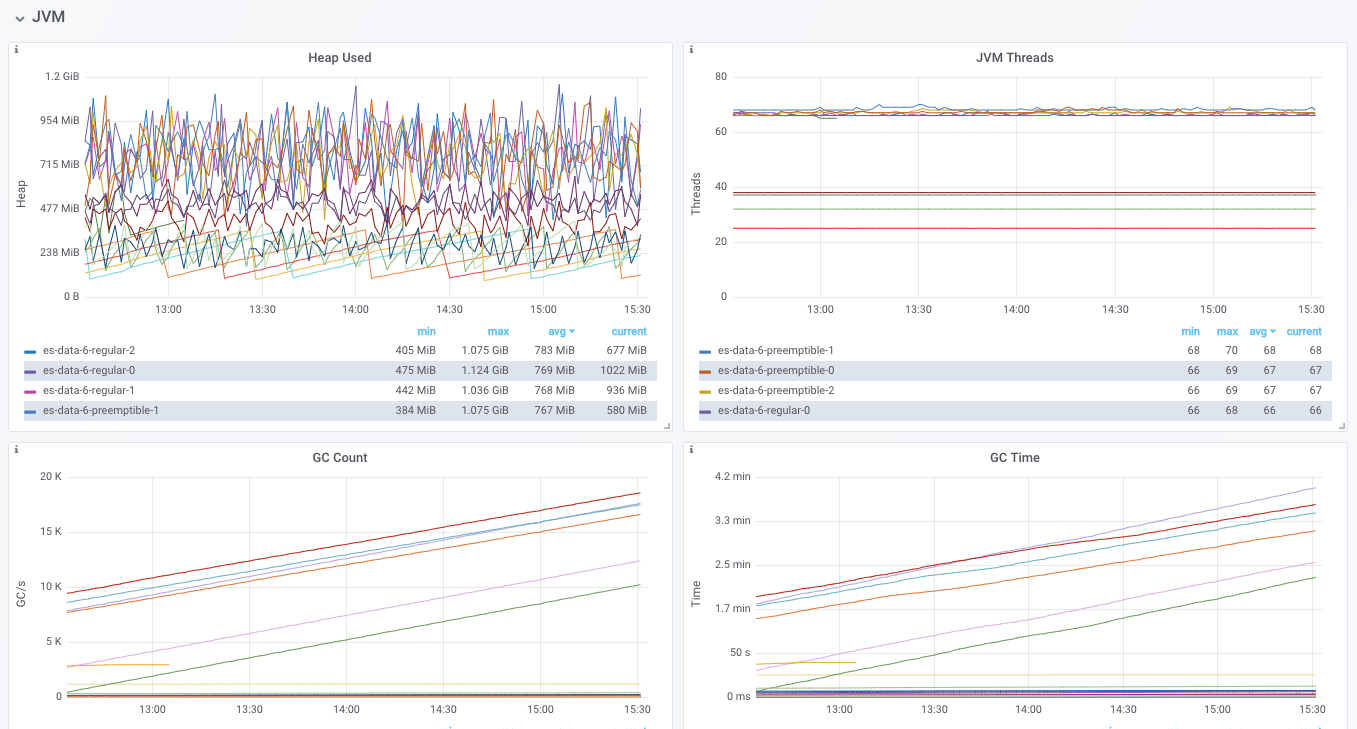Toggle es-data-6-regular-2 series in Heap legend

click(89, 351)
